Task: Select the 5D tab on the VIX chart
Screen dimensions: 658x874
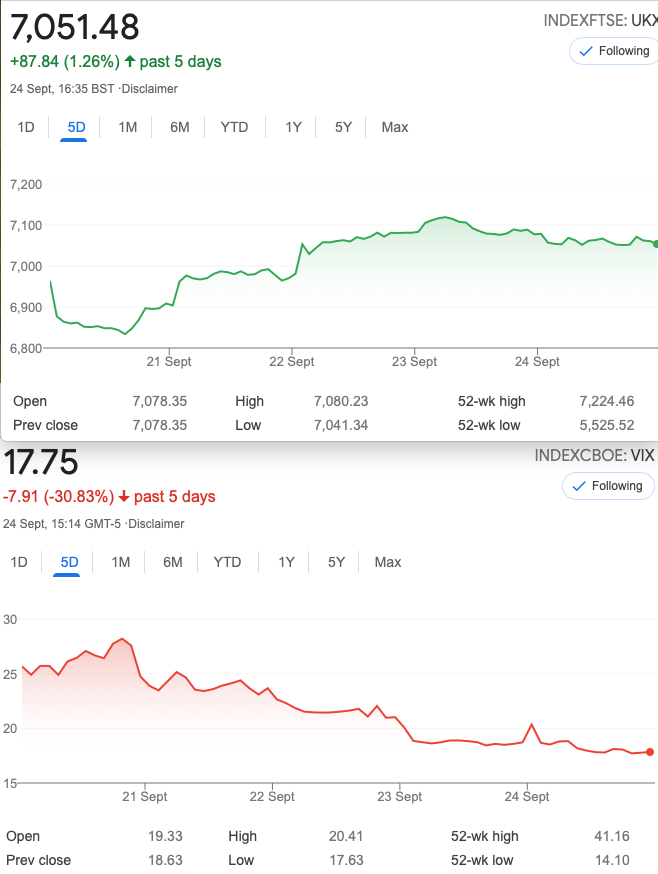Action: pos(69,562)
